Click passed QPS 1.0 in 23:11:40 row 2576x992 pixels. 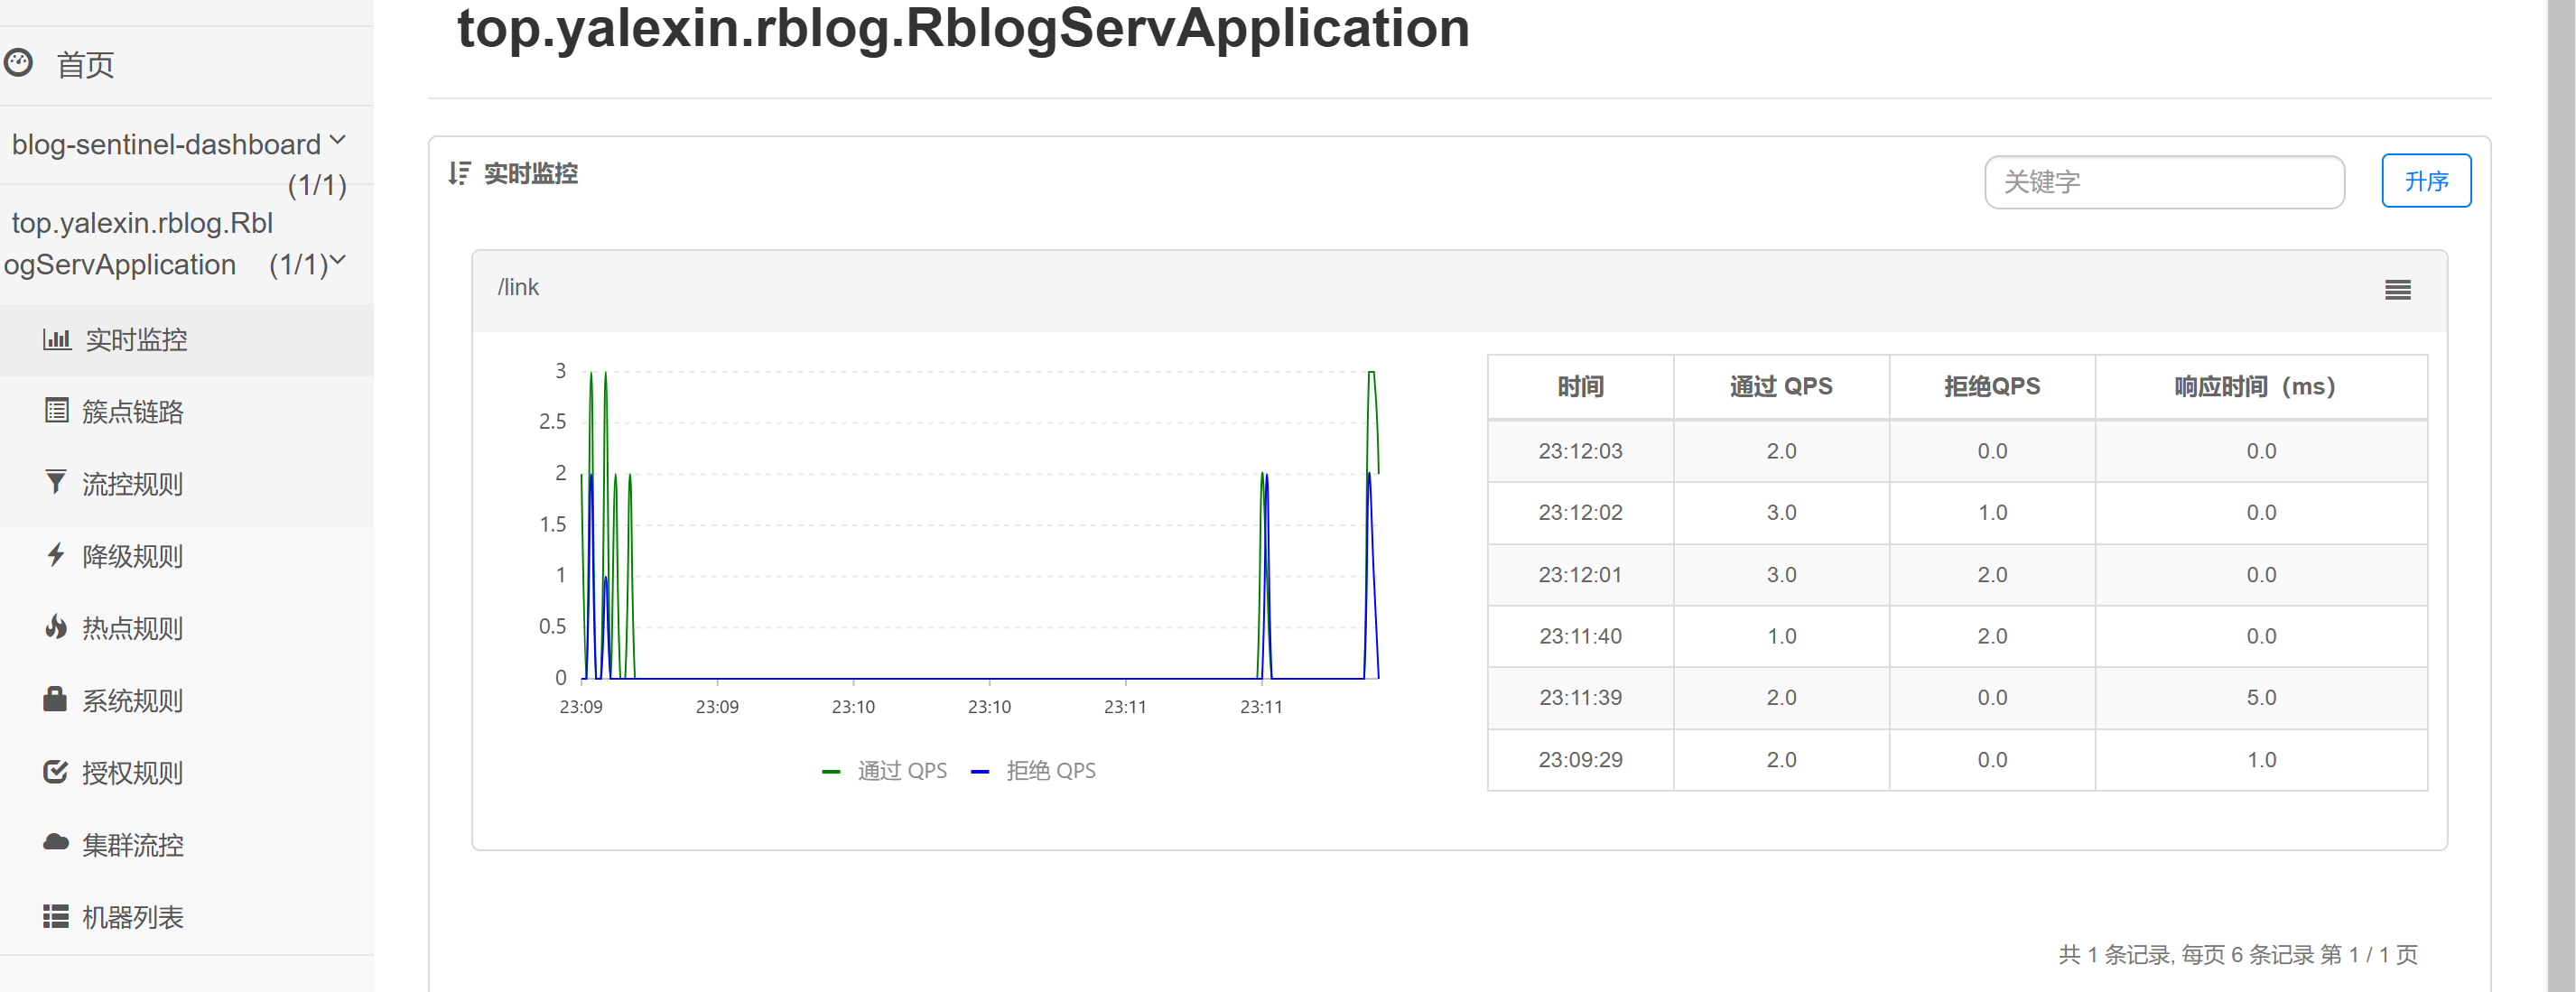coord(1781,636)
